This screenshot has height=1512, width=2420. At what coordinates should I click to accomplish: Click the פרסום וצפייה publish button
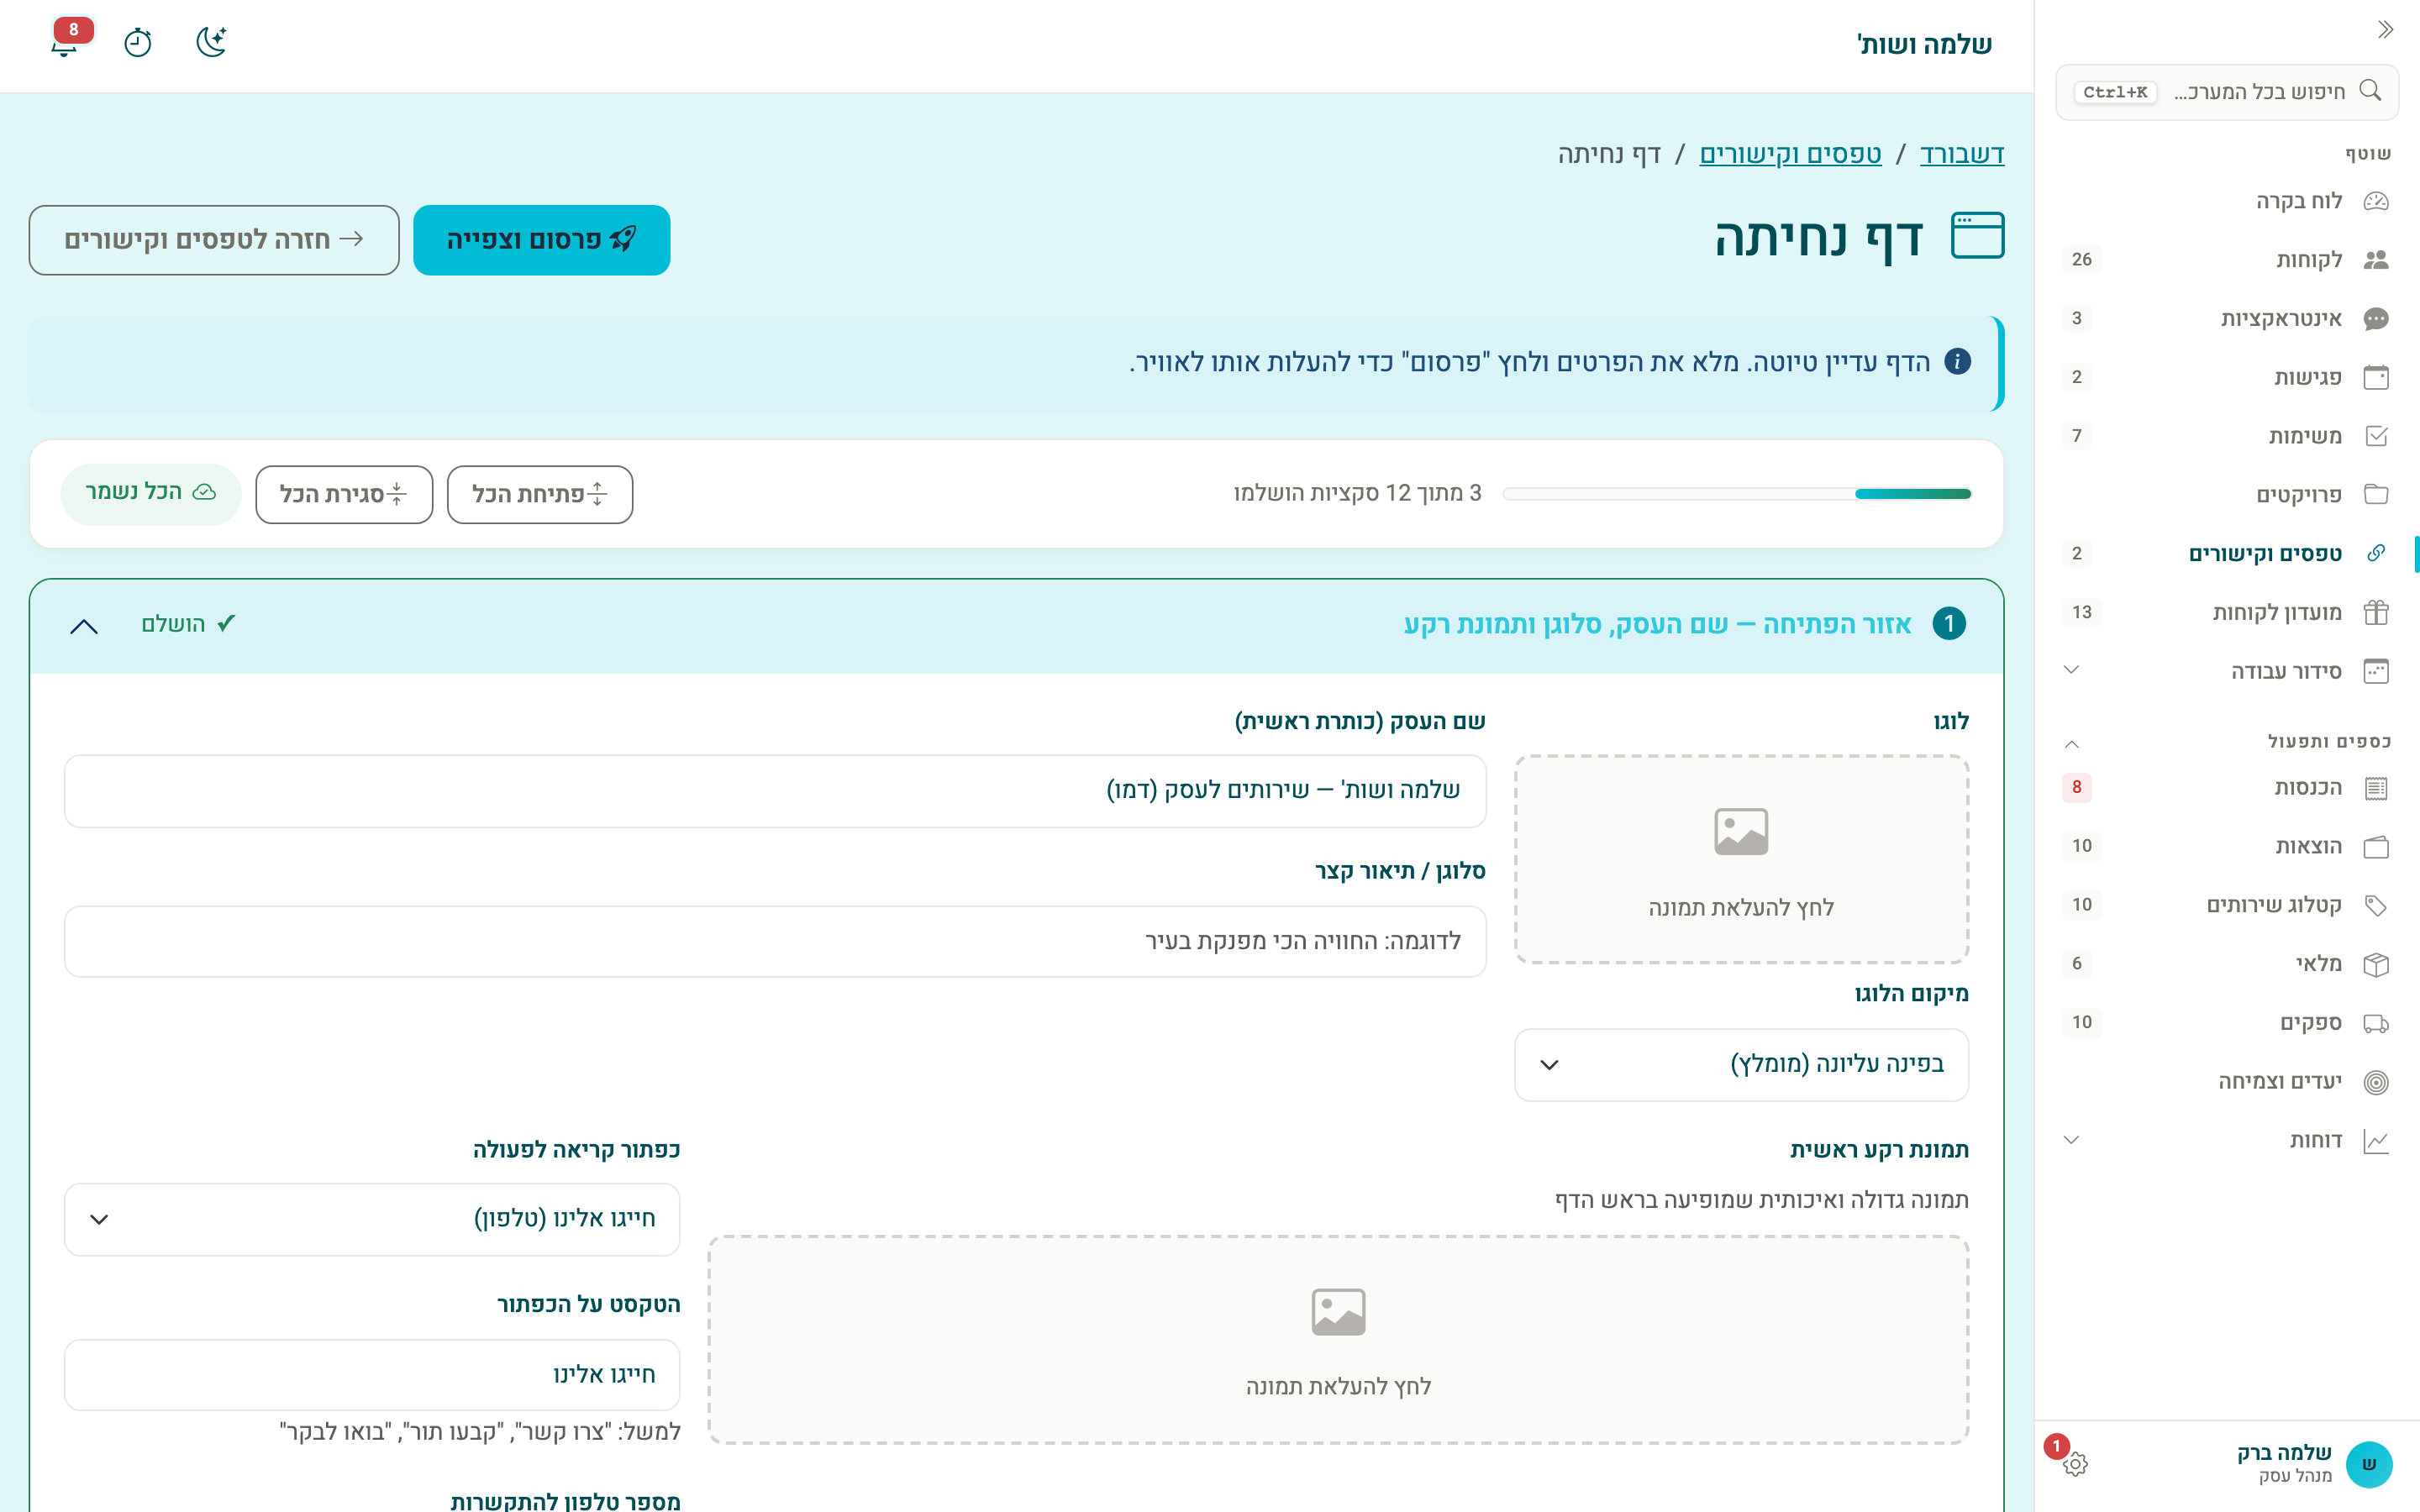pos(542,240)
